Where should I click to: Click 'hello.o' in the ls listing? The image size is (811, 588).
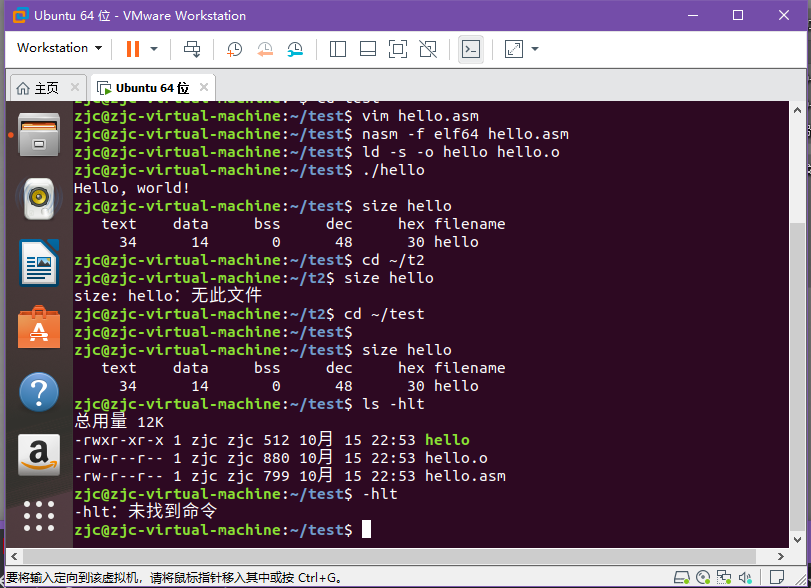(x=456, y=458)
